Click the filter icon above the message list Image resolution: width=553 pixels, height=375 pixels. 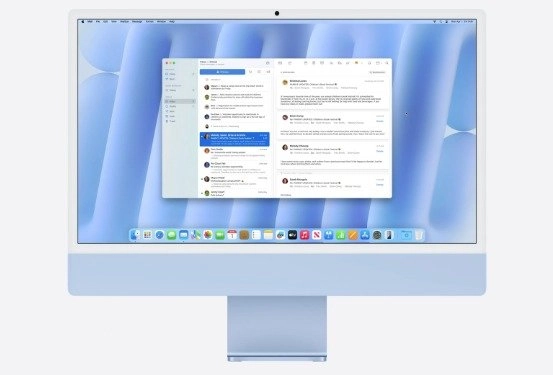point(268,63)
